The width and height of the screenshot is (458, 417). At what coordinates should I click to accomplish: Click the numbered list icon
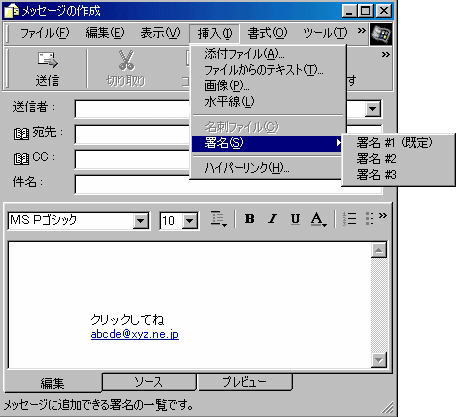[x=350, y=219]
